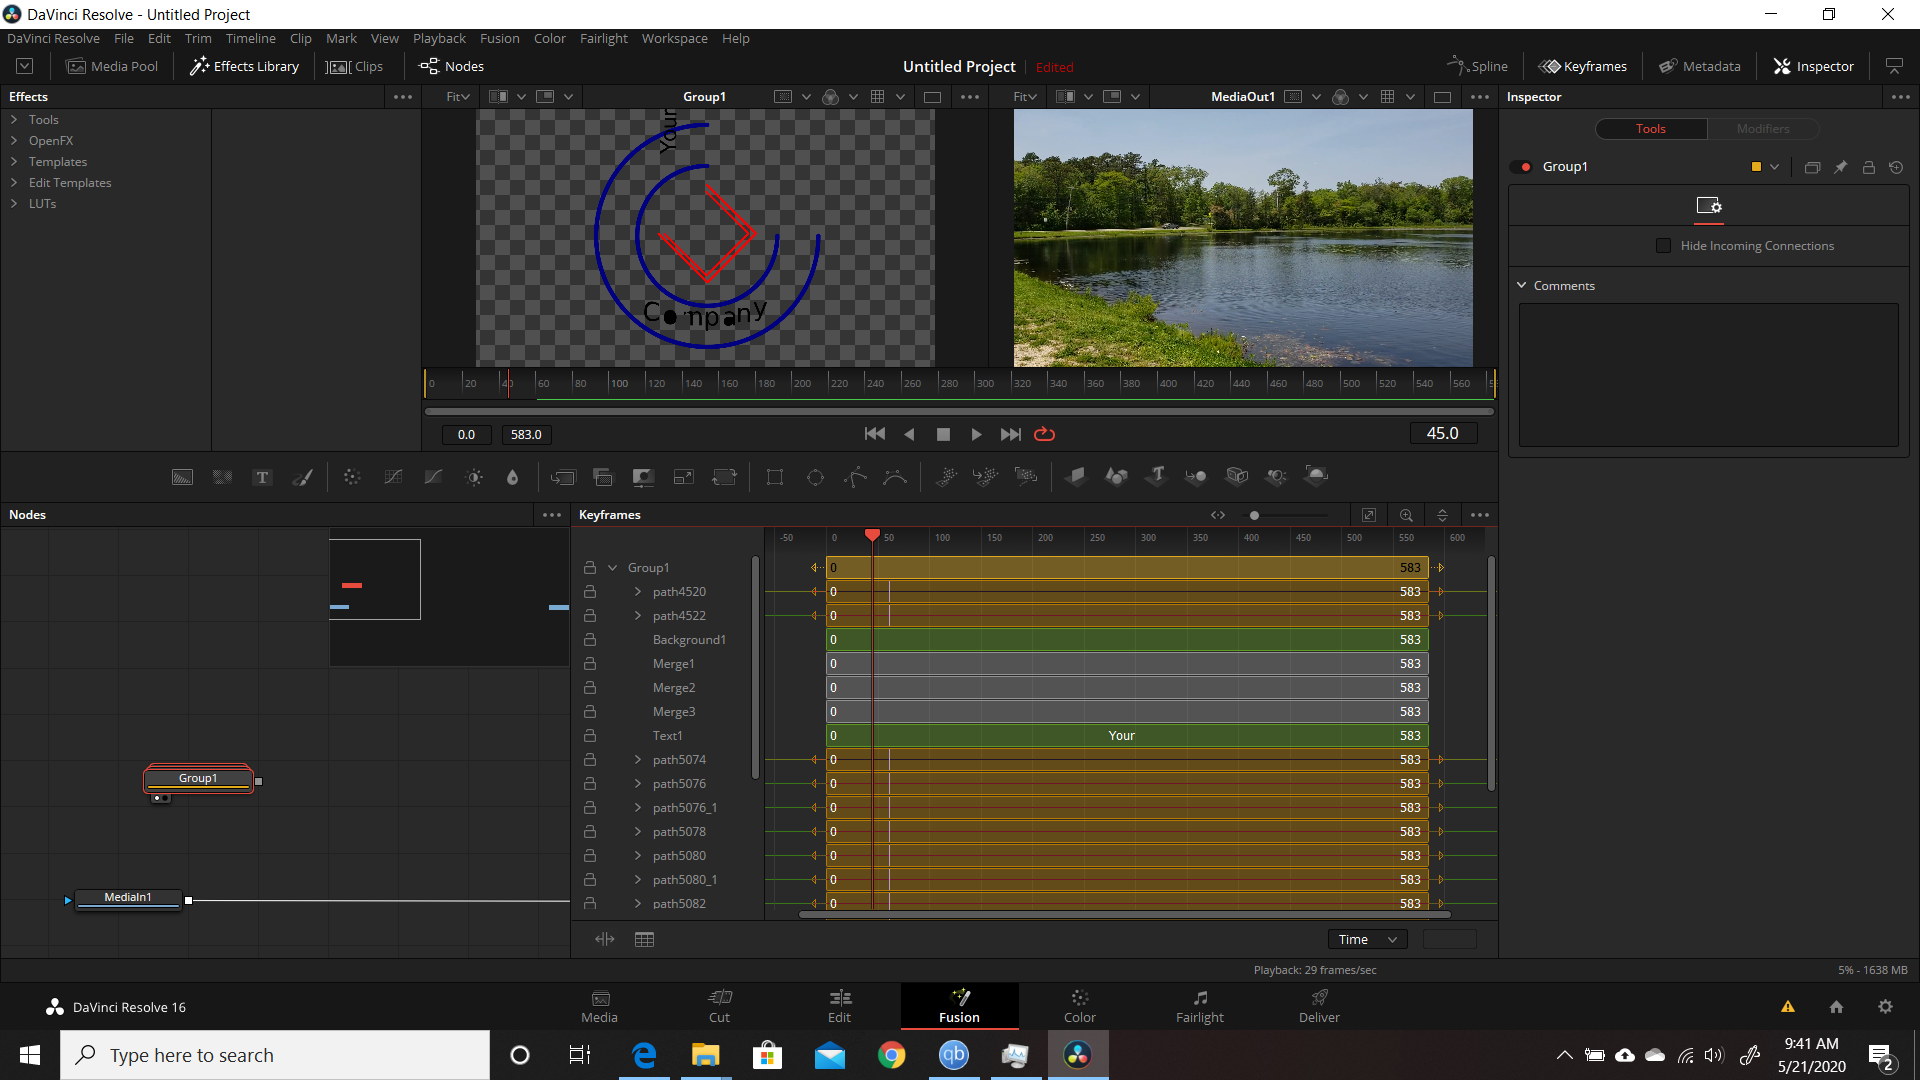Toggle the Media Pool panel
The width and height of the screenshot is (1920, 1080).
pos(112,67)
